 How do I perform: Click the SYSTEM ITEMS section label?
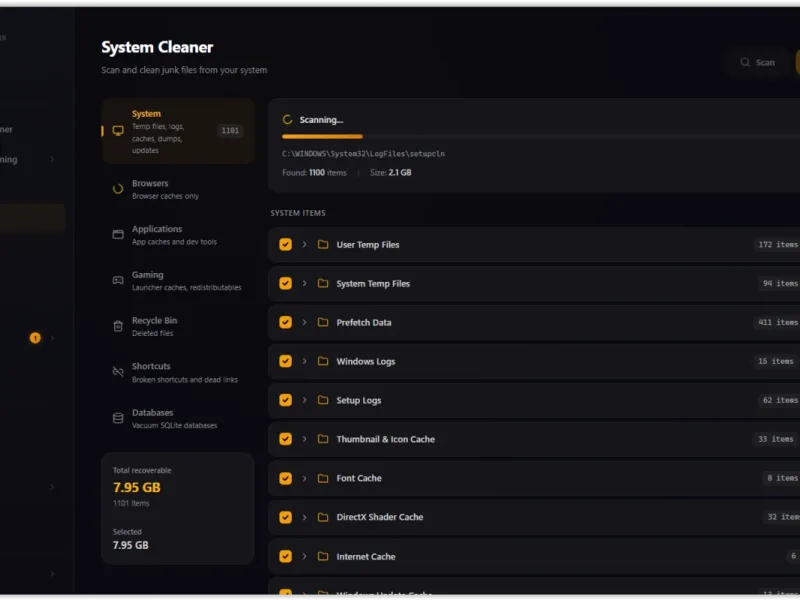(x=298, y=213)
